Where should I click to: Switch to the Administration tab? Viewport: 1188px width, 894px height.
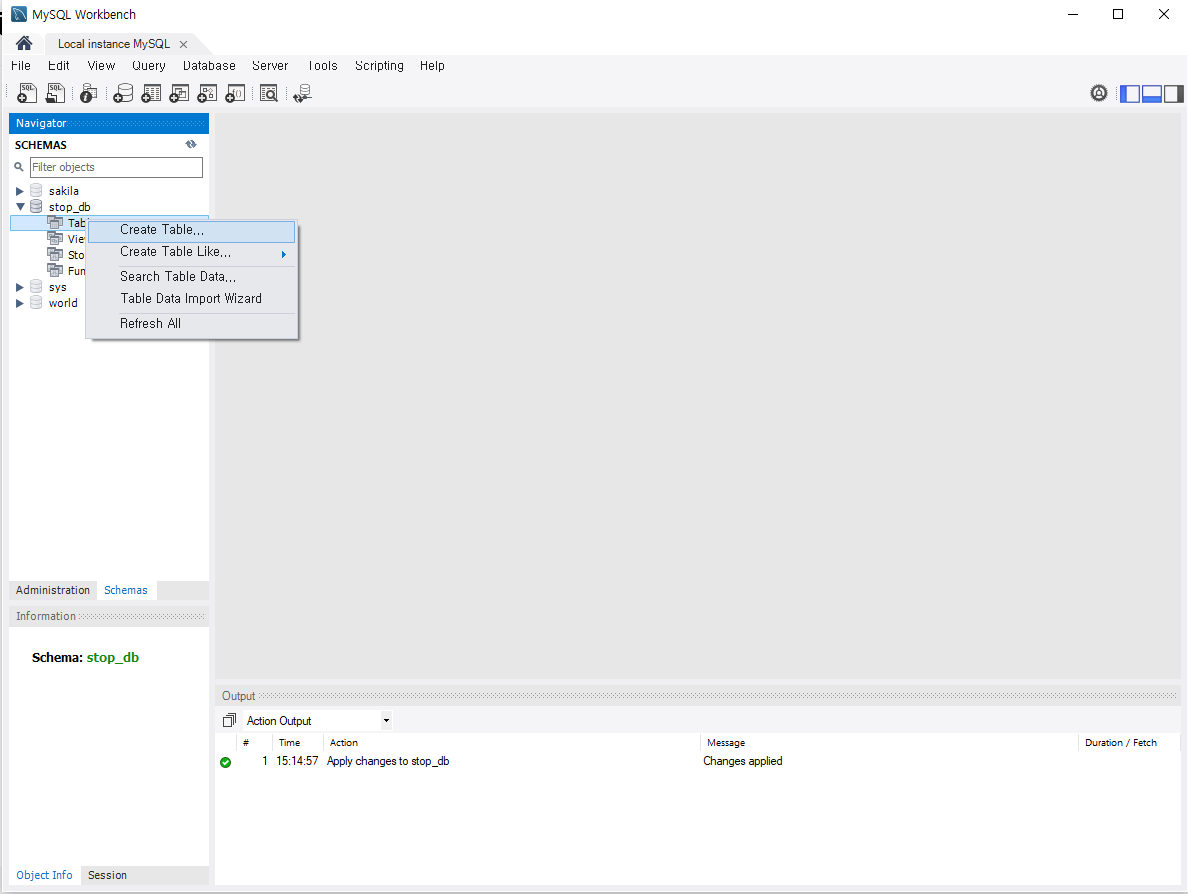[x=52, y=590]
